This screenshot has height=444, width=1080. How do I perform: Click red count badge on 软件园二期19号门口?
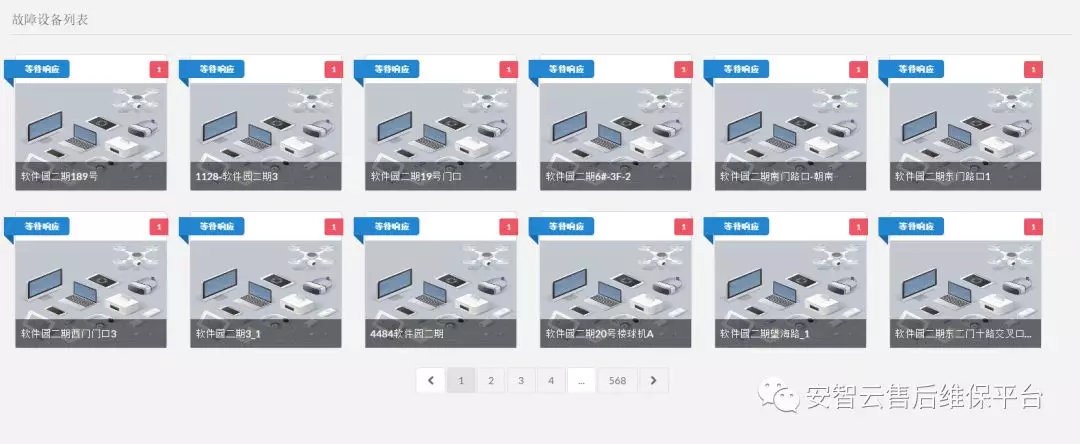[x=507, y=70]
